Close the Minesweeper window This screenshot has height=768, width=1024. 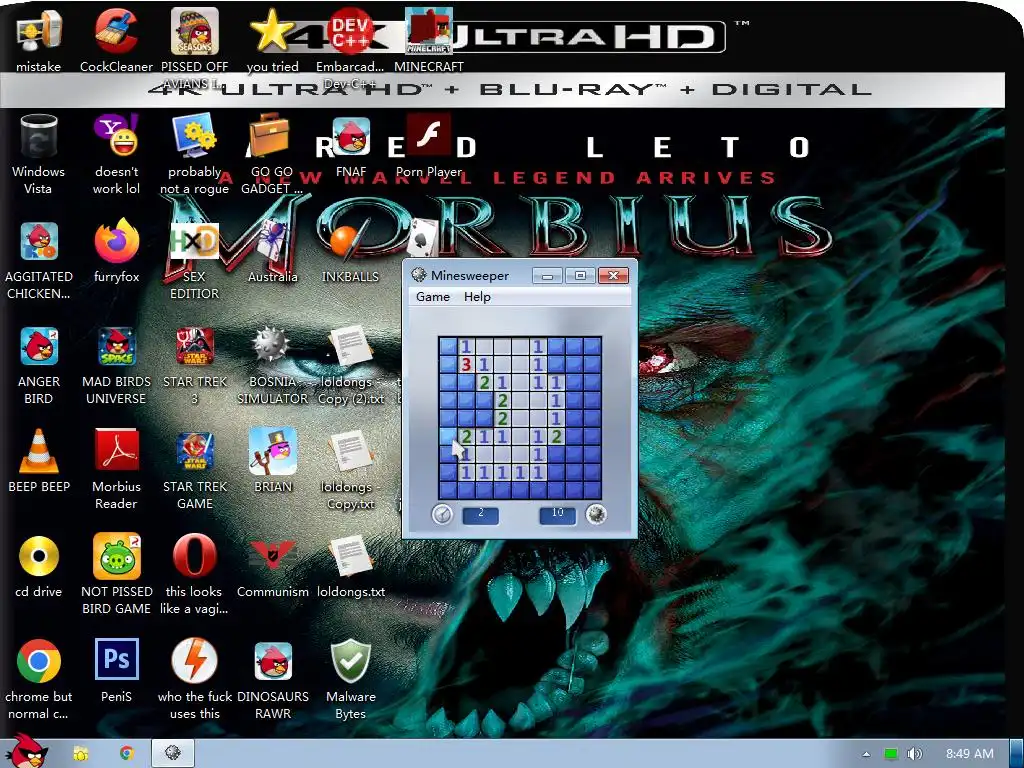[613, 276]
